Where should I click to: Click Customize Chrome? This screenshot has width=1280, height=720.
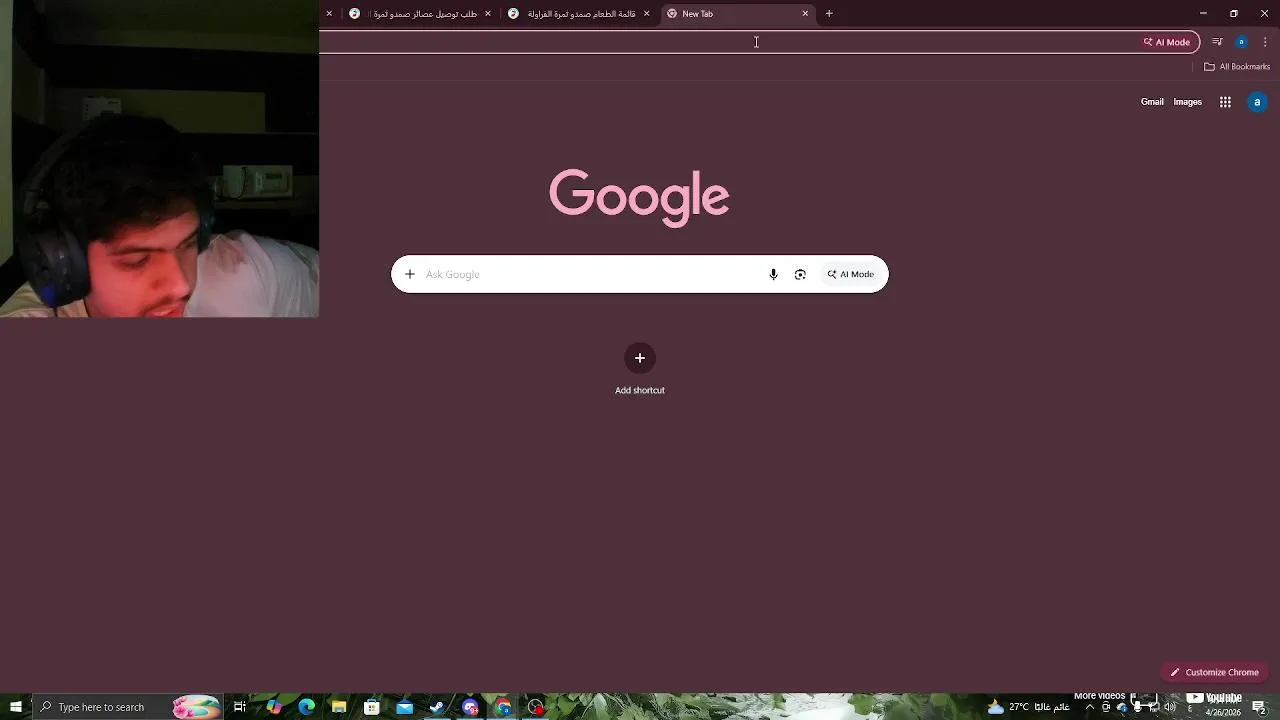coord(1214,672)
